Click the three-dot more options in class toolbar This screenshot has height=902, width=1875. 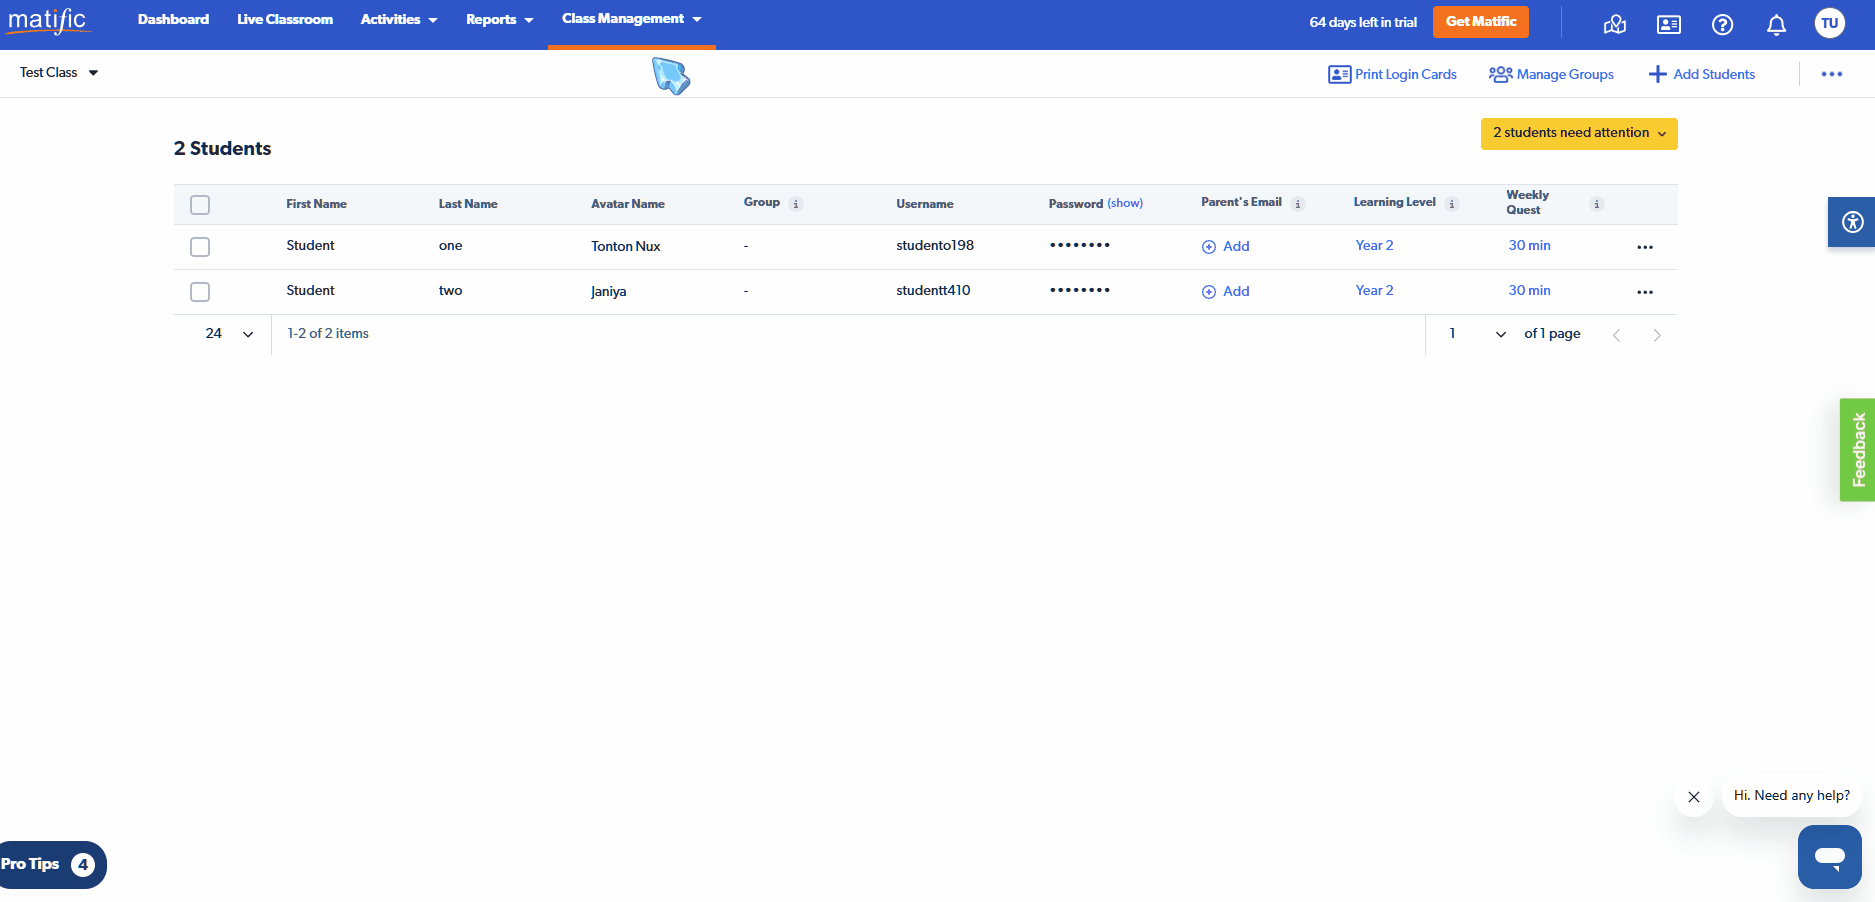tap(1831, 74)
